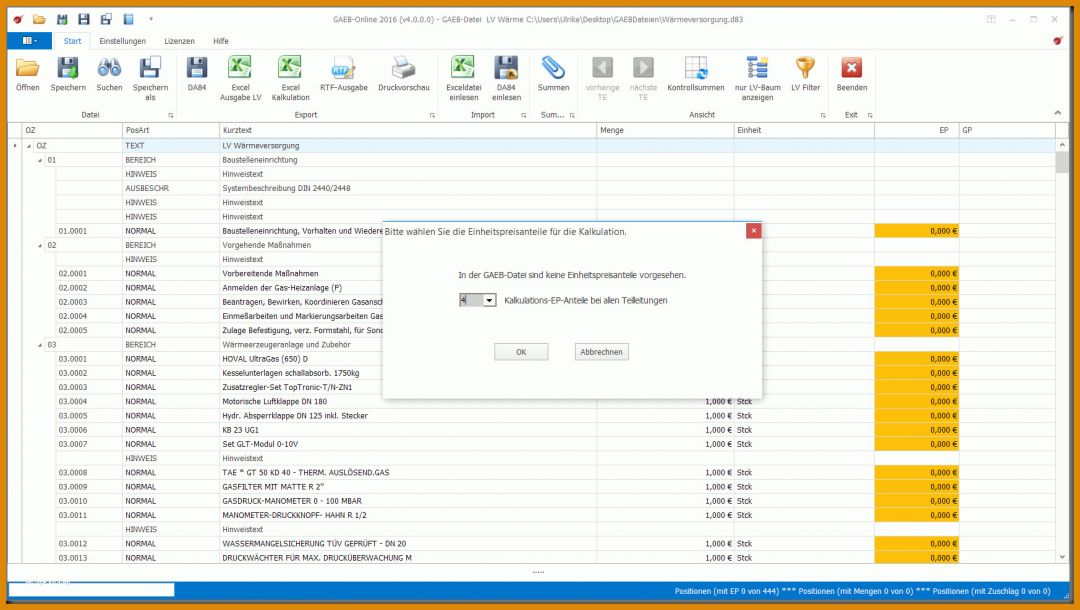The width and height of the screenshot is (1080, 610).
Task: Open the Summen paperclip tool
Action: [x=553, y=74]
